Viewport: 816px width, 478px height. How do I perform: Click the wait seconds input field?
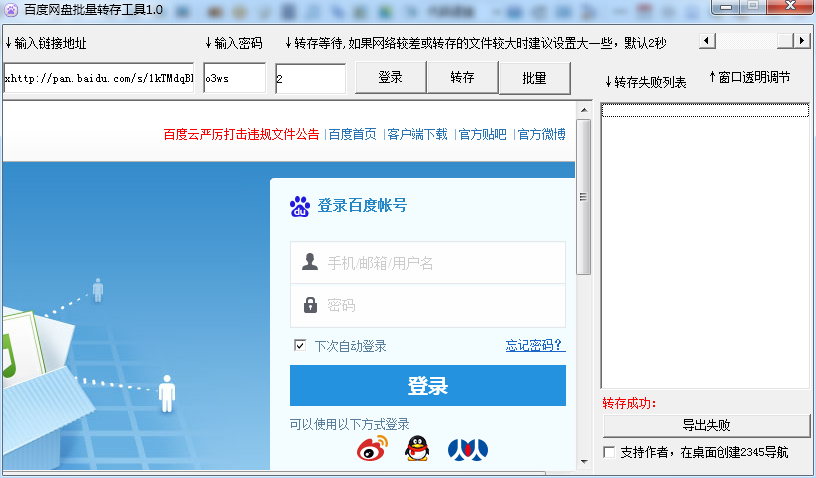click(310, 79)
